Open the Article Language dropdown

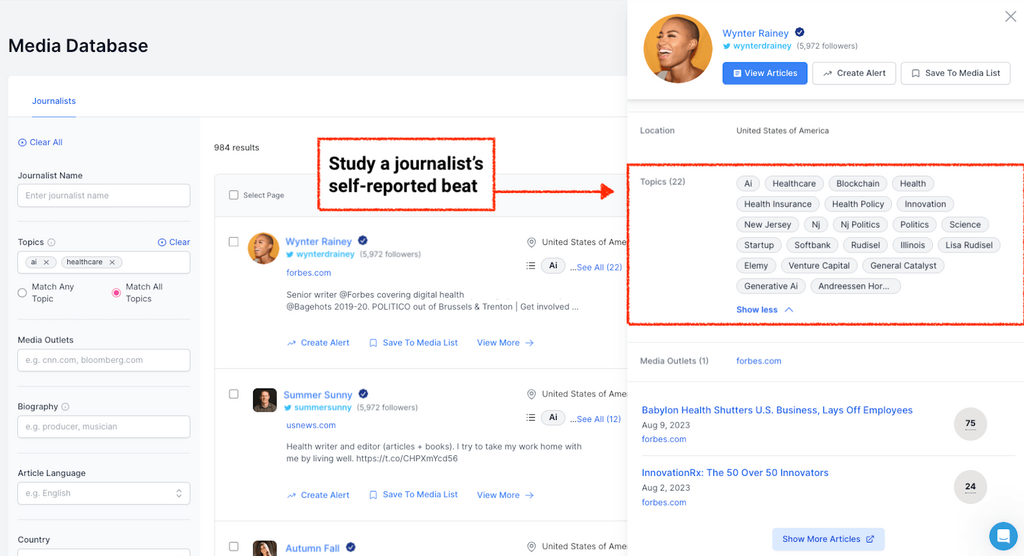(104, 493)
